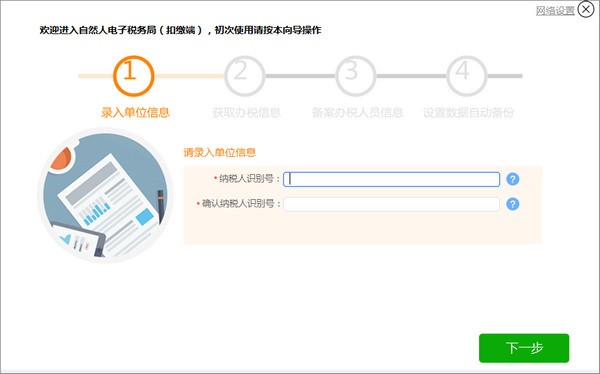Click help icon beside 纳税人识别号 field

512,179
